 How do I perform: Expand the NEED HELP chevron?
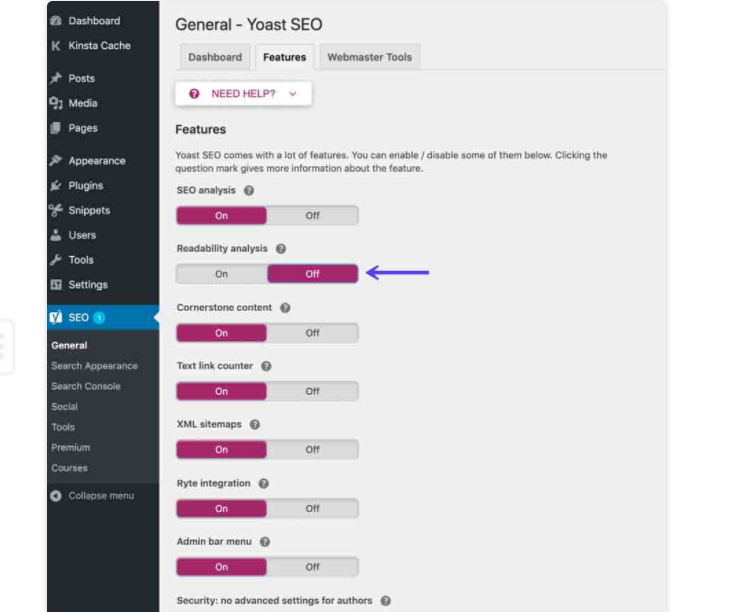click(292, 94)
